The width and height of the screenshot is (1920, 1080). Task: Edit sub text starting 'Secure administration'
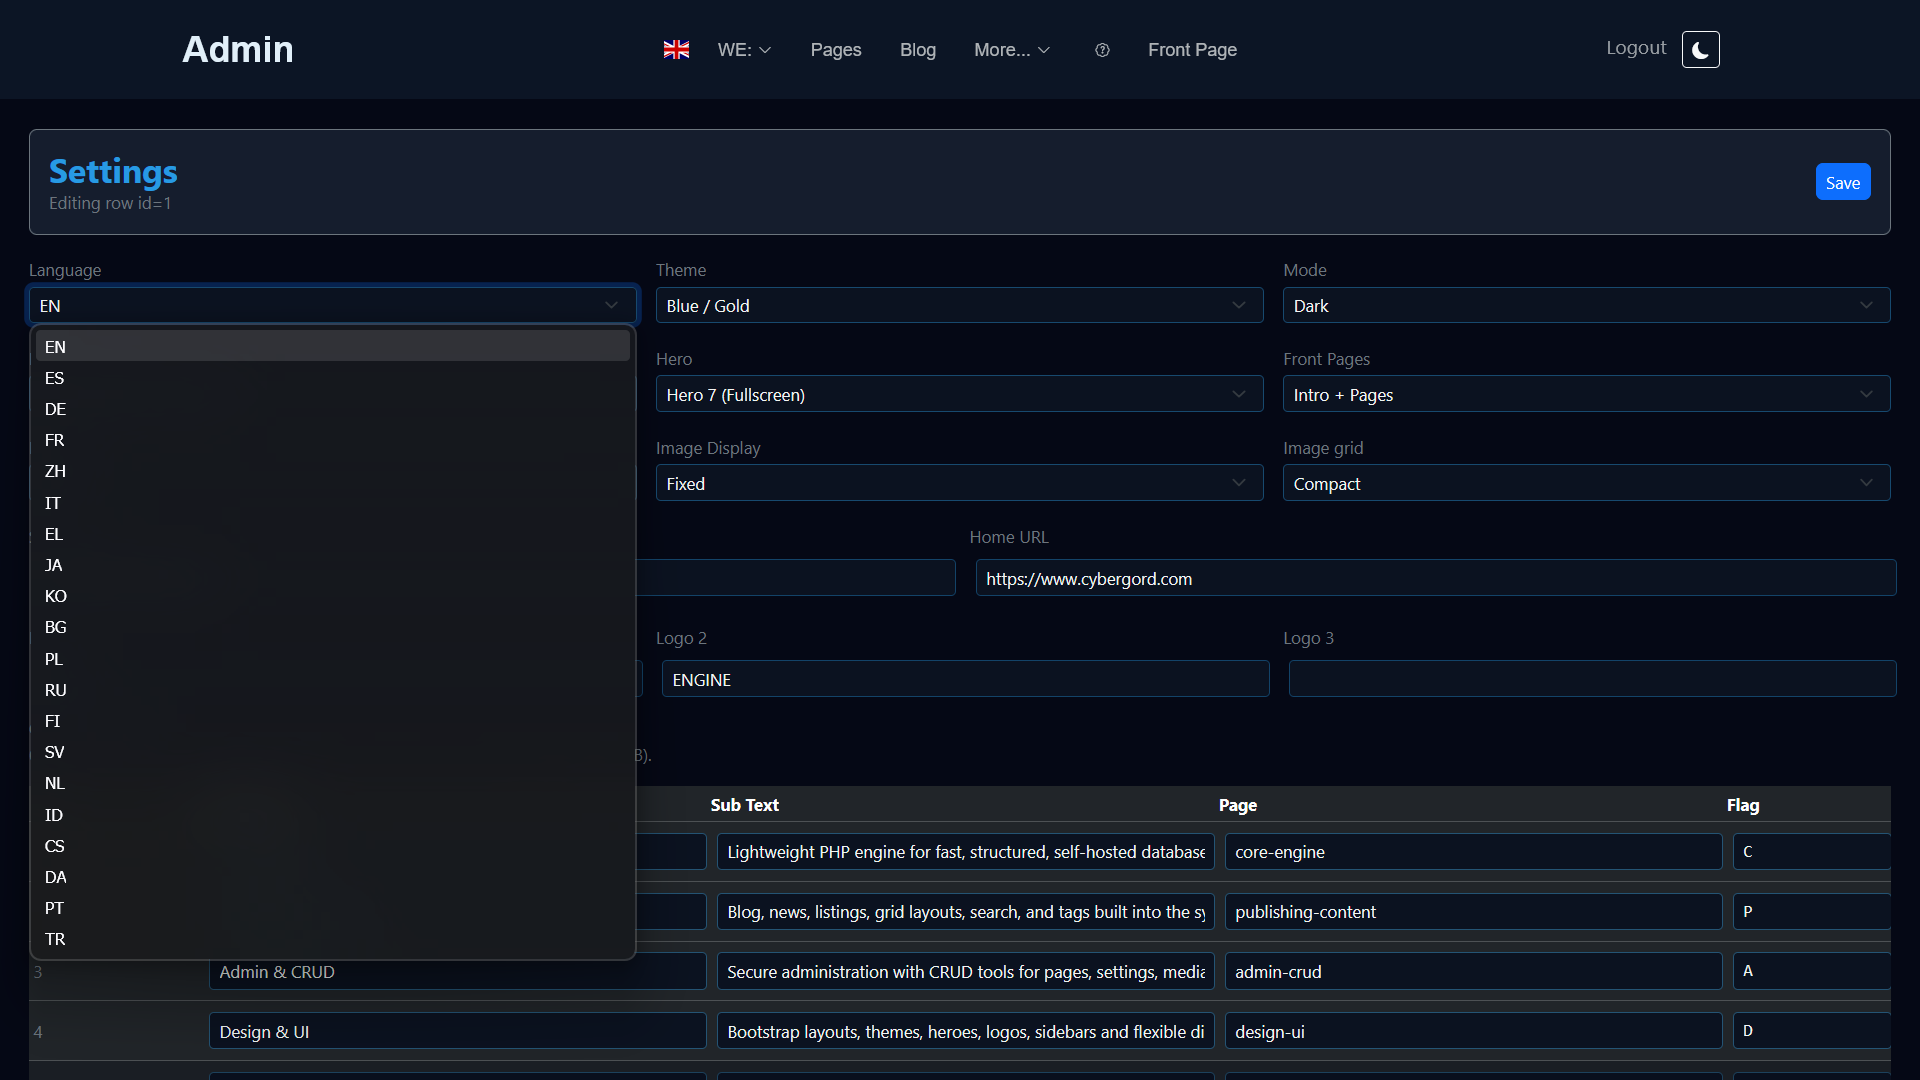click(x=965, y=971)
